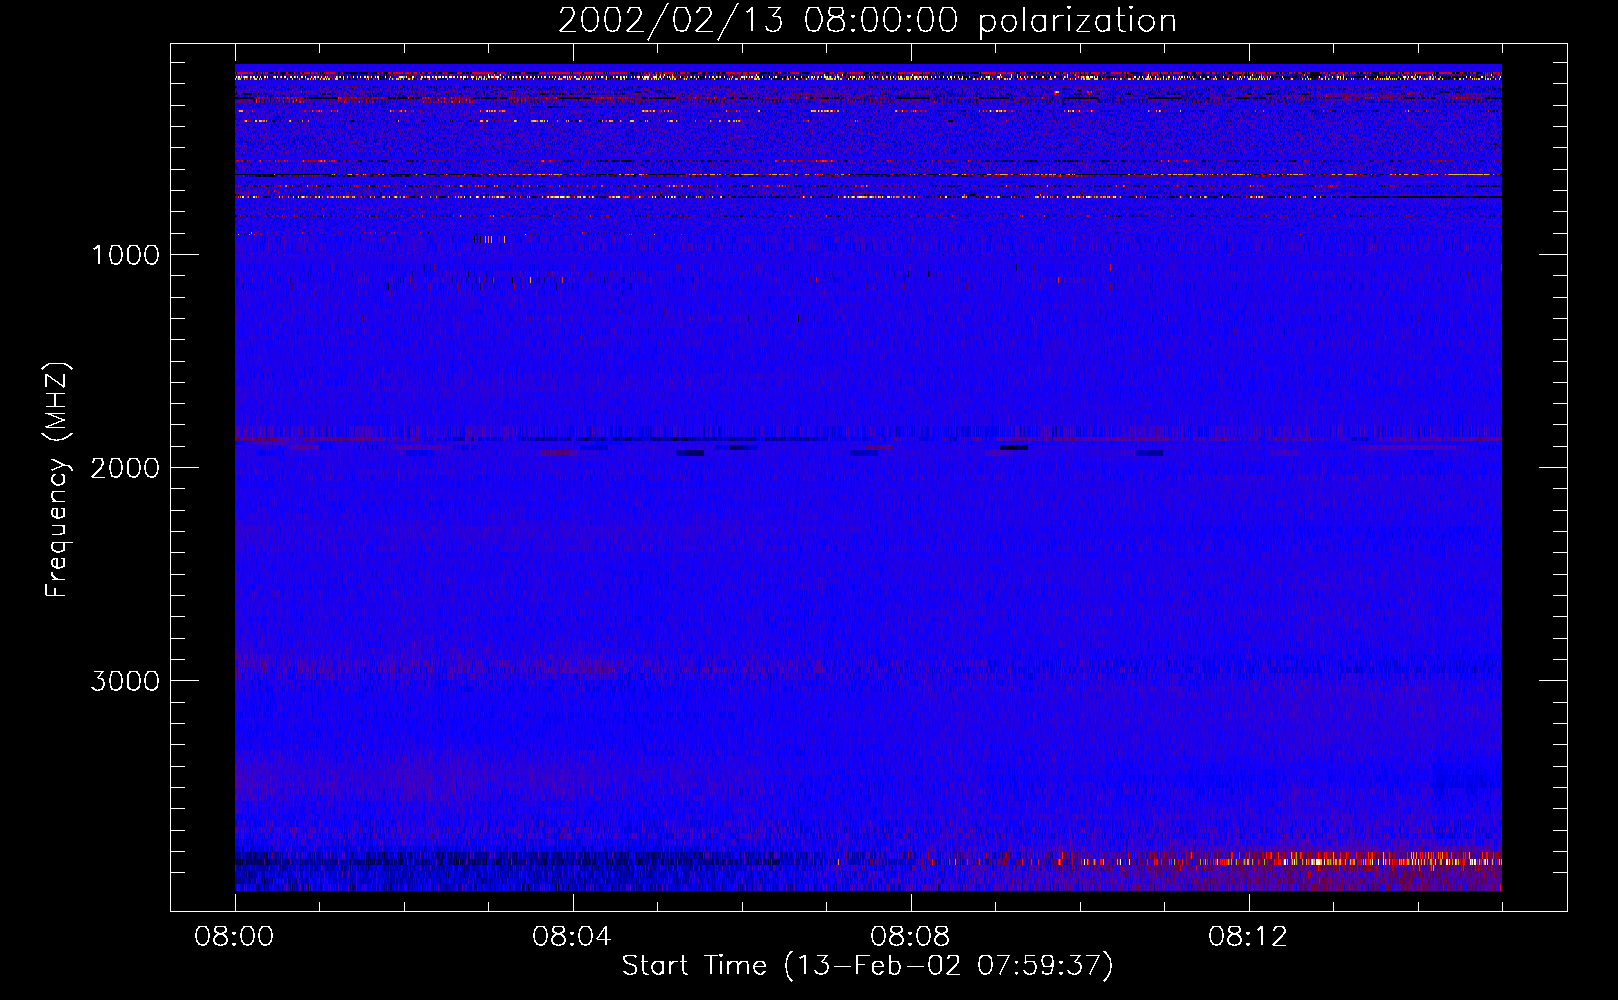Click the 08:00 time tick label
Screen dimensions: 1618x1000
tap(234, 937)
